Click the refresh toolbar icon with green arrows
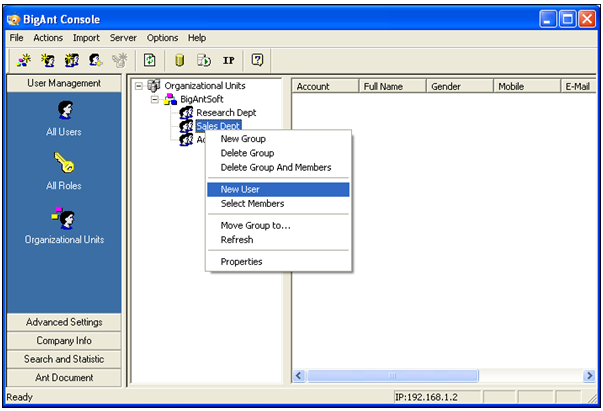 pyautogui.click(x=150, y=60)
